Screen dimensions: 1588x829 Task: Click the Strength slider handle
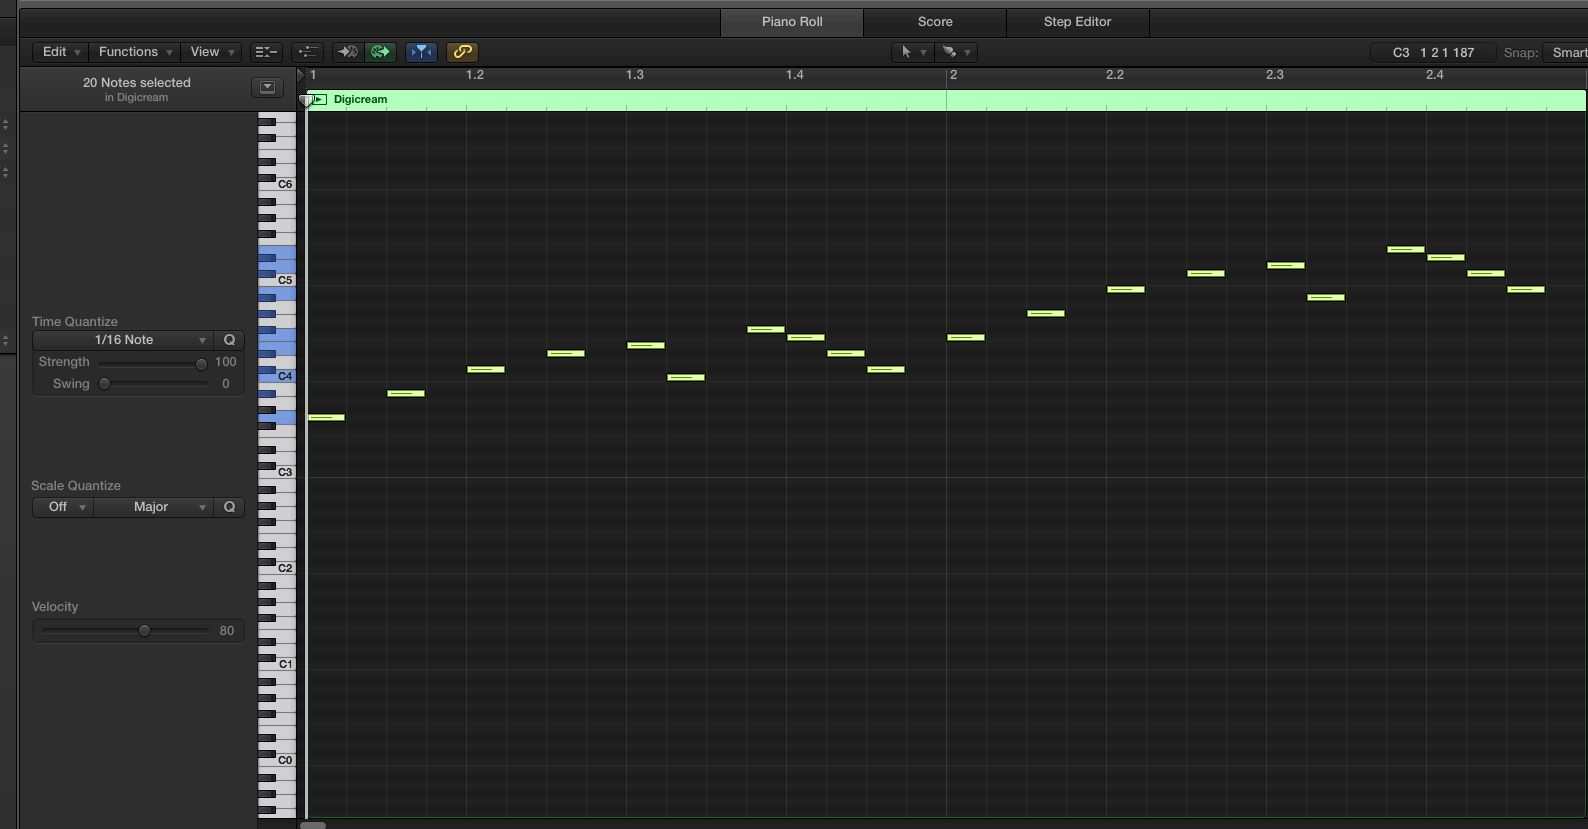point(201,363)
